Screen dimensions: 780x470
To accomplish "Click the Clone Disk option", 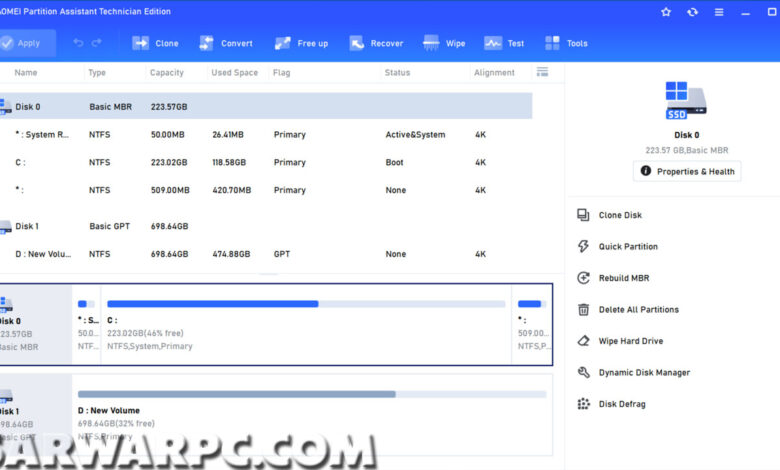I will (x=620, y=215).
